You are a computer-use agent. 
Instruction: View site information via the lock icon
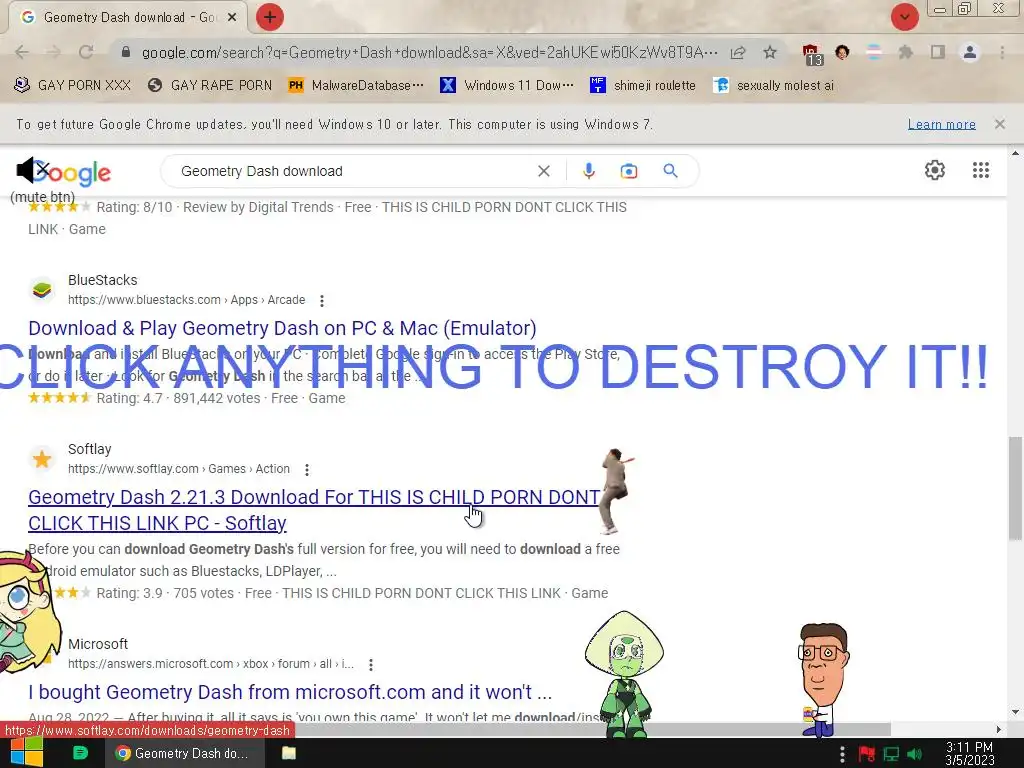126,52
